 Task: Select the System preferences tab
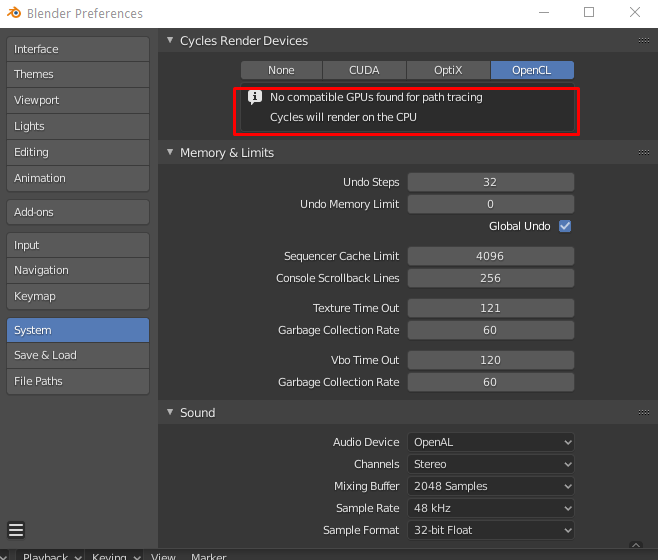pyautogui.click(x=78, y=330)
